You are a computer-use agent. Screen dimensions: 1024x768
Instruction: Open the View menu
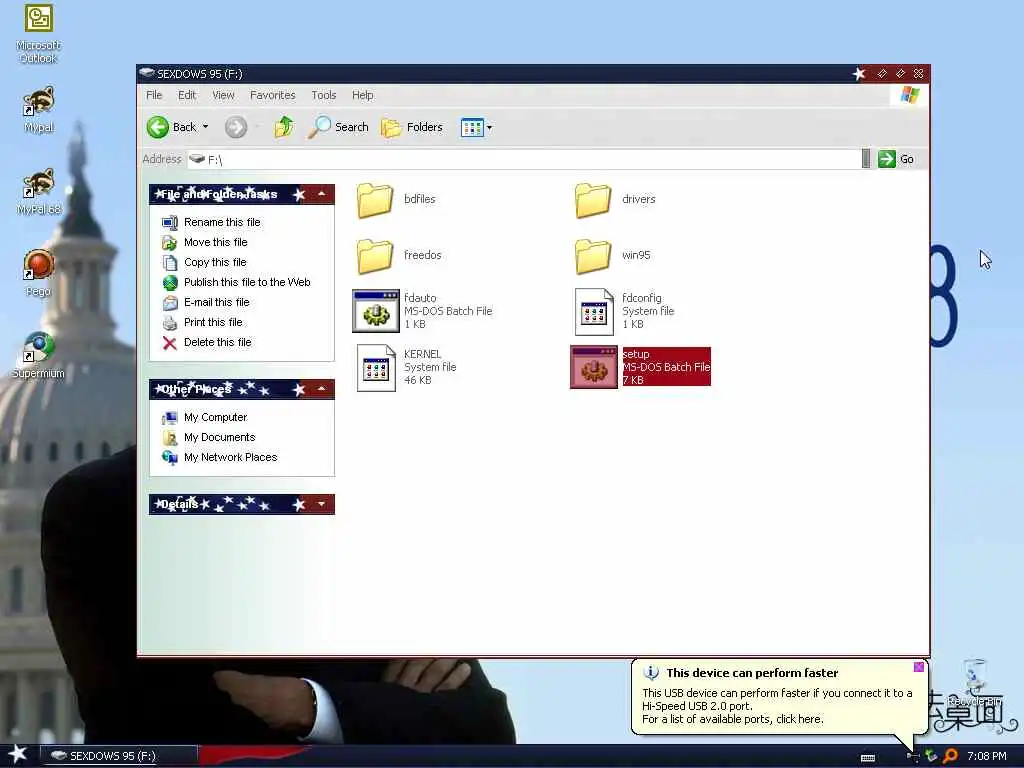tap(223, 95)
